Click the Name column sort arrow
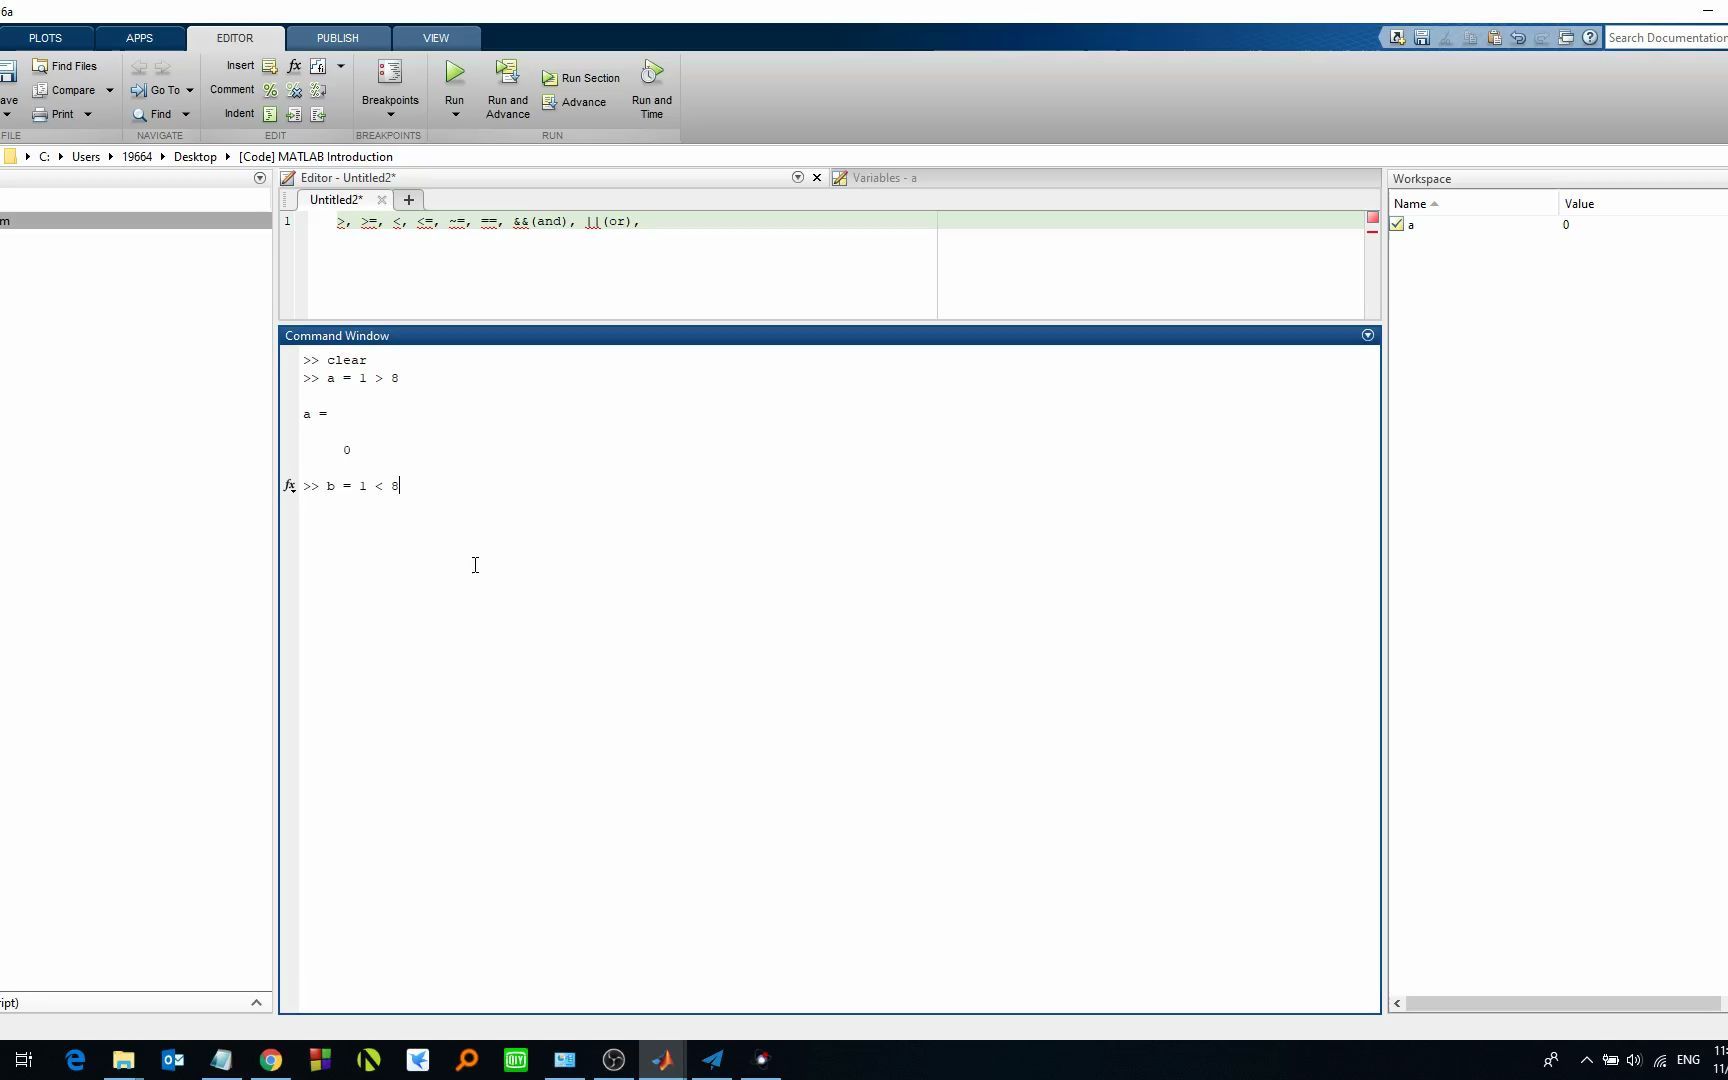Viewport: 1728px width, 1080px height. coord(1432,203)
